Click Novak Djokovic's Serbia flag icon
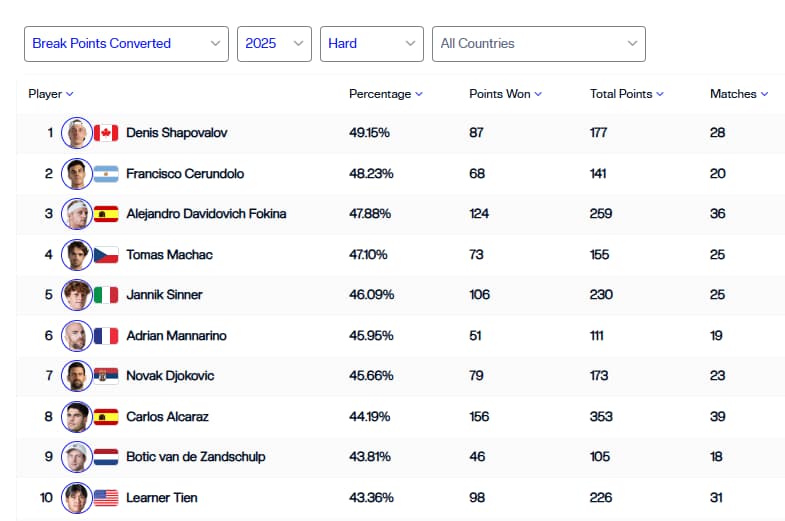This screenshot has height=521, width=785. (106, 376)
